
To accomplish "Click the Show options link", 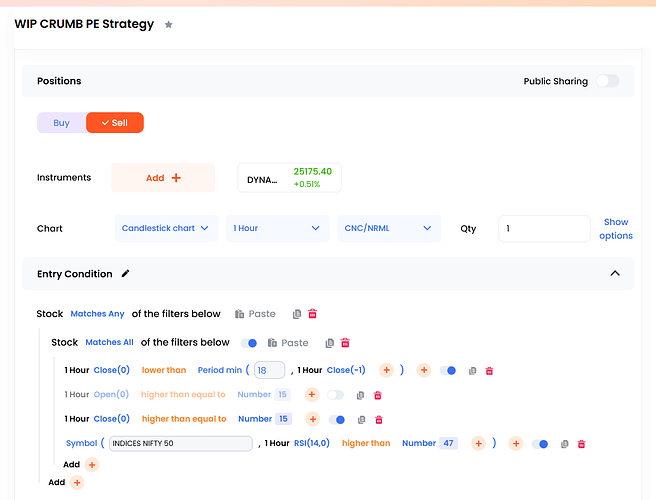I will click(616, 229).
